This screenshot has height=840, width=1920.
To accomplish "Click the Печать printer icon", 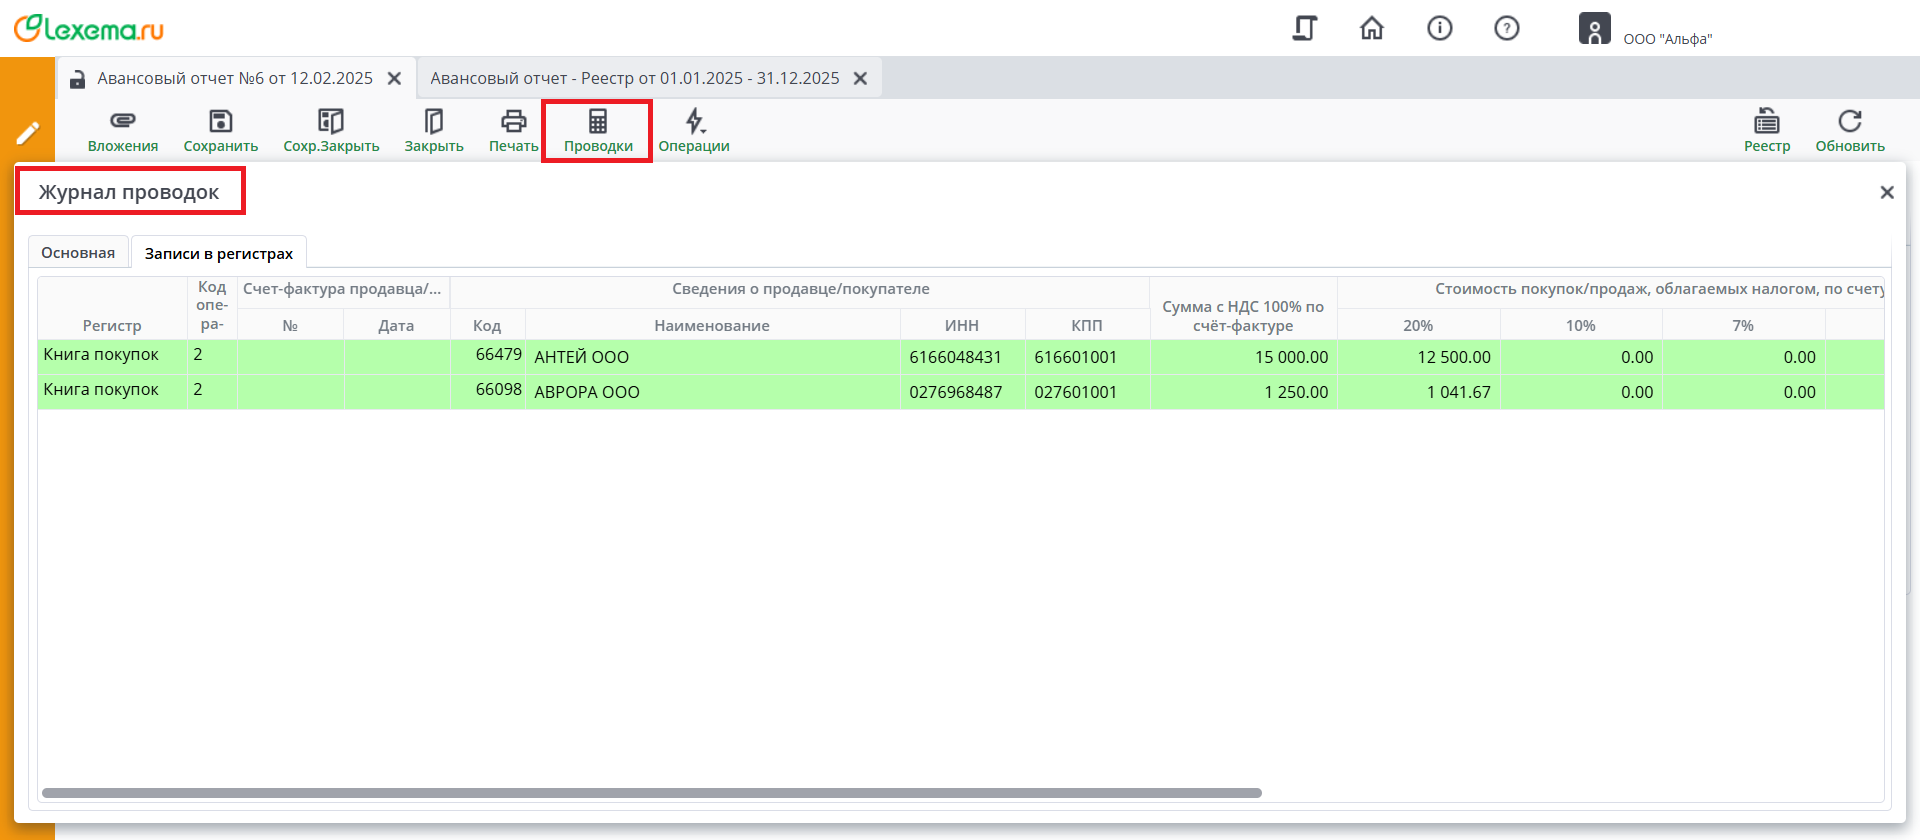I will (513, 122).
